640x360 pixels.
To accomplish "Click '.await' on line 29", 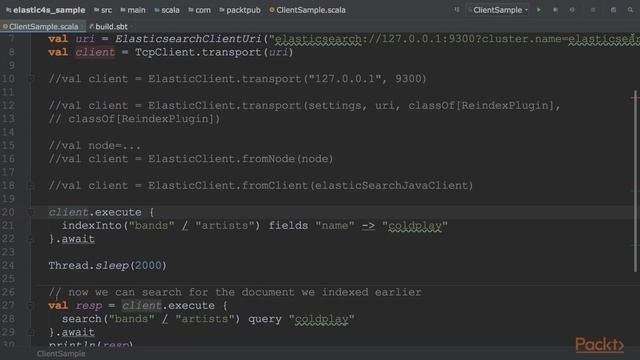I will (x=75, y=332).
